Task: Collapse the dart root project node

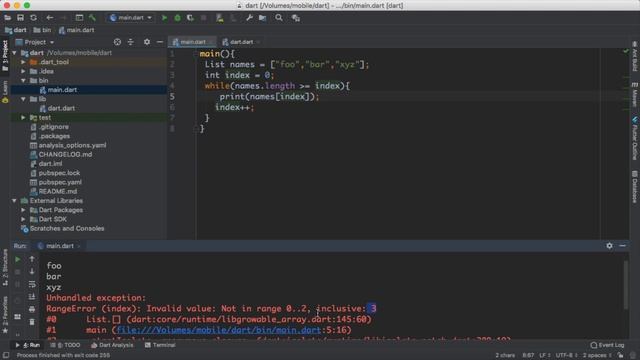Action: [14, 53]
